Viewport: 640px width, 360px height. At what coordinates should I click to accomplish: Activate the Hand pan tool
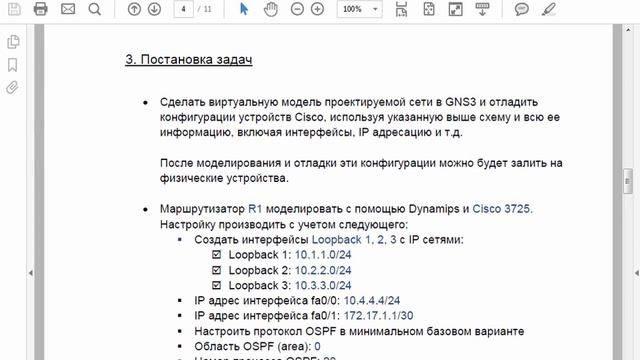click(270, 9)
